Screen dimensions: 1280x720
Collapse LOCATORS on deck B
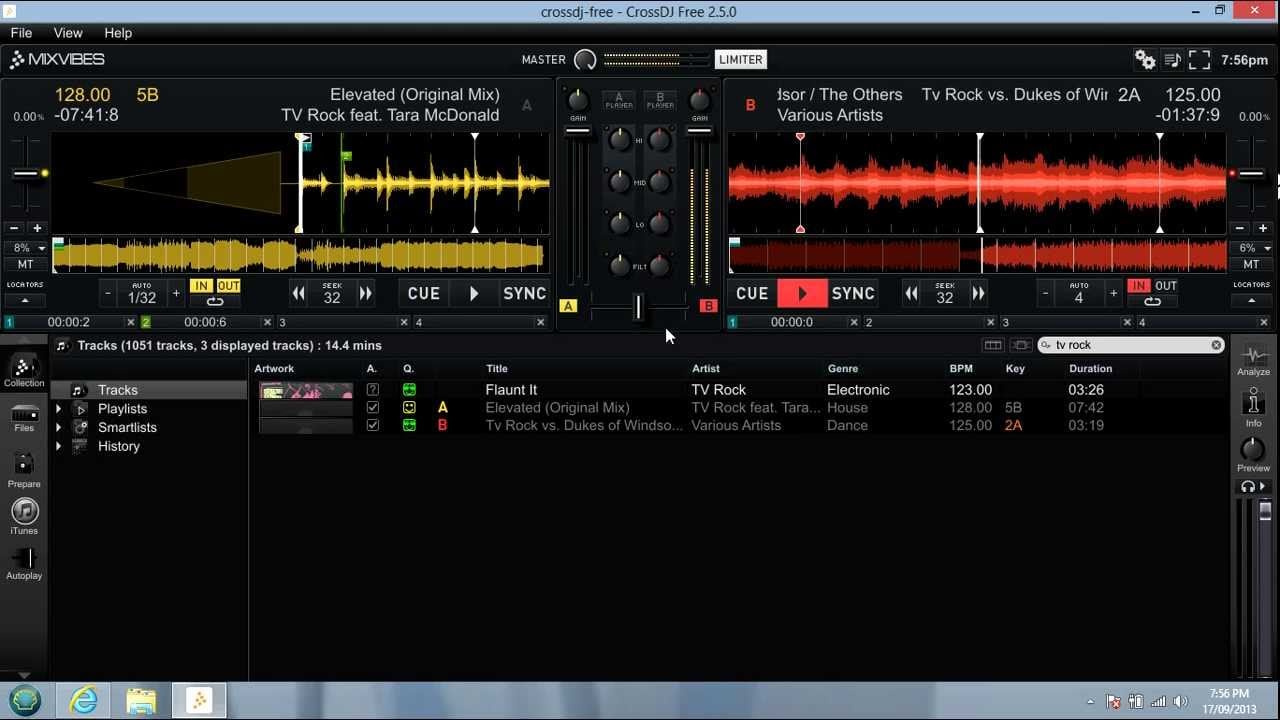pyautogui.click(x=1251, y=300)
